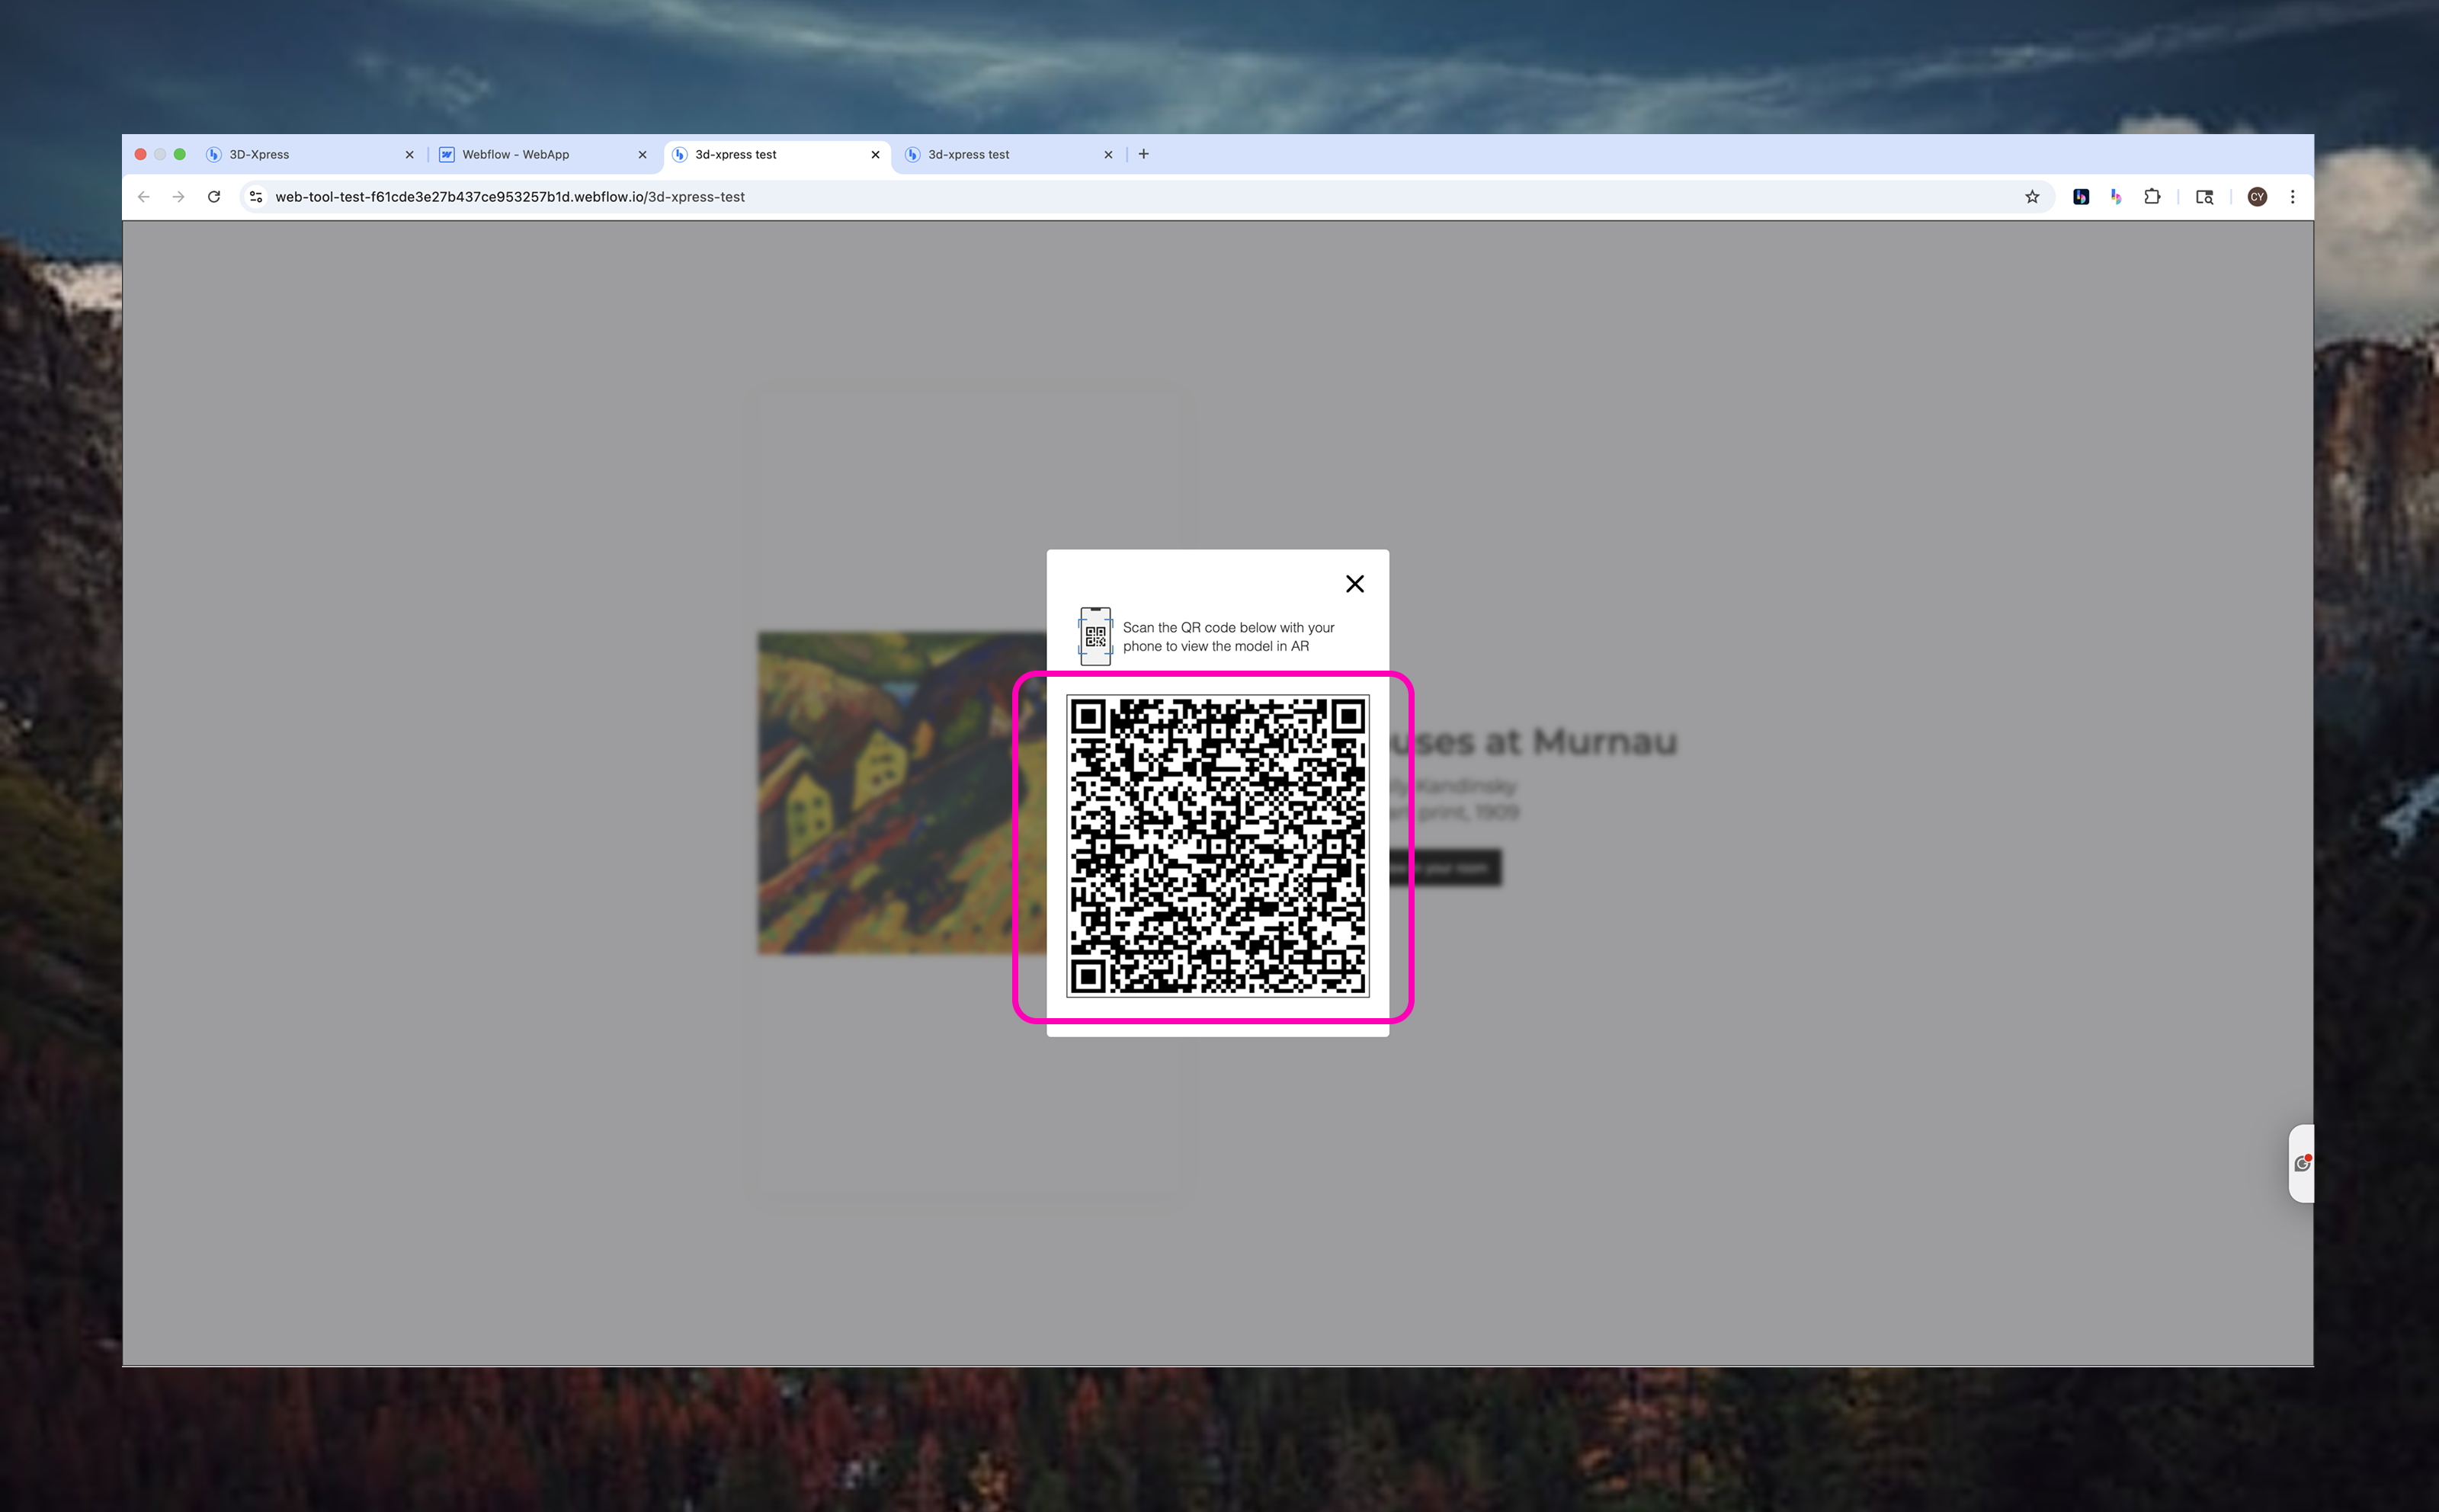
Task: View site information icon in address bar
Action: 256,197
